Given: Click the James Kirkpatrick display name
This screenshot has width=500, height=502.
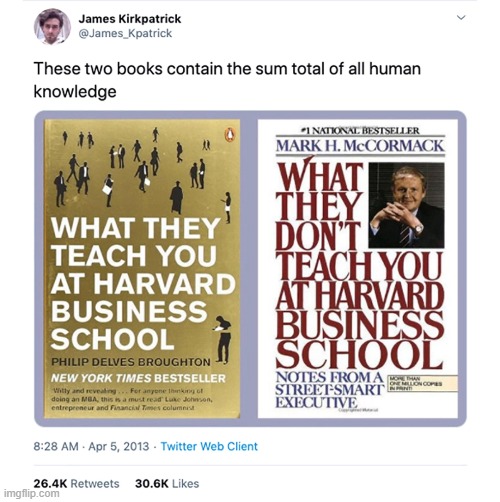Looking at the screenshot, I should point(130,19).
